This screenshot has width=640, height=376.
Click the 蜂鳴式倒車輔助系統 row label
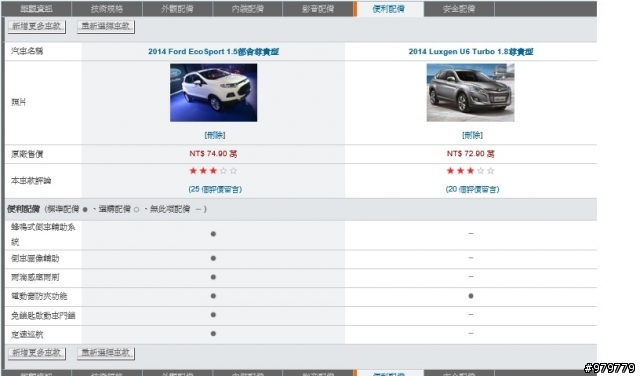(x=43, y=235)
